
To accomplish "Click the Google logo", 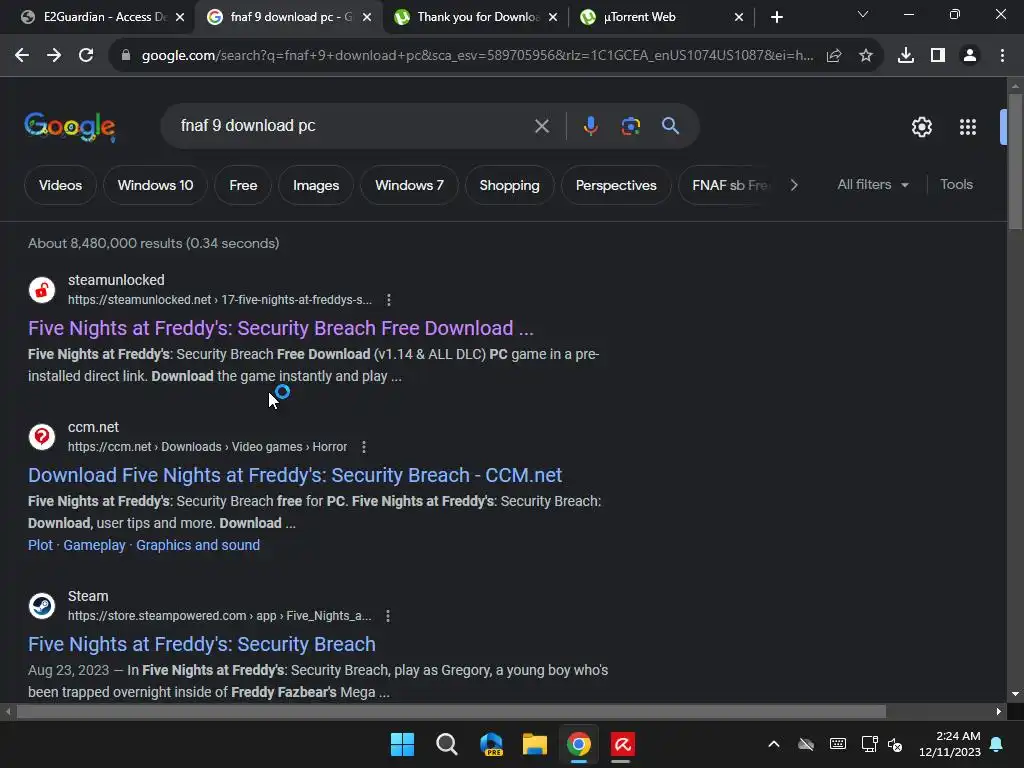I will pyautogui.click(x=70, y=126).
